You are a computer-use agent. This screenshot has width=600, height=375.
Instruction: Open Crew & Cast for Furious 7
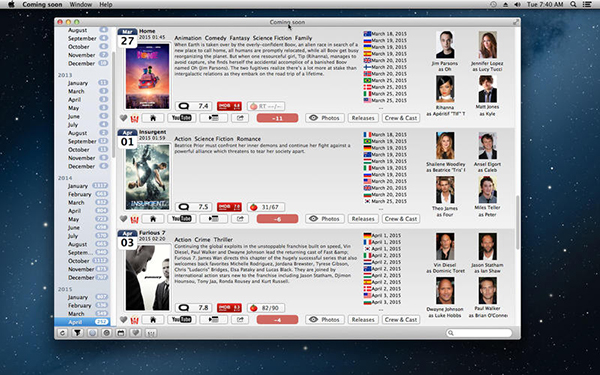[401, 320]
